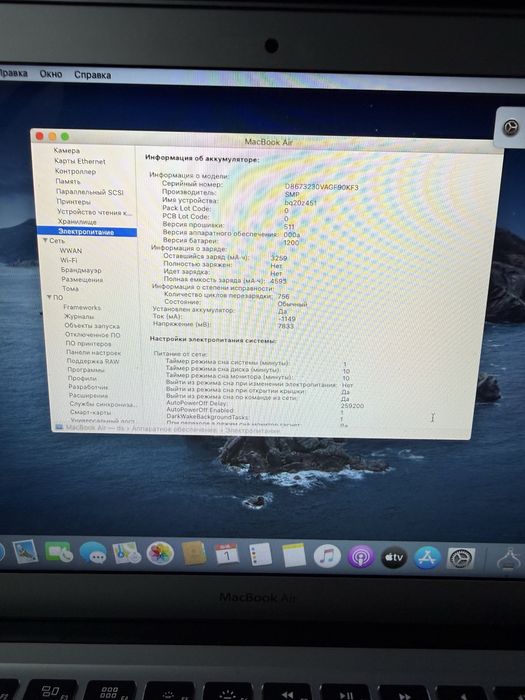The image size is (525, 700).
Task: Open Maps from the Dock
Action: (126, 554)
